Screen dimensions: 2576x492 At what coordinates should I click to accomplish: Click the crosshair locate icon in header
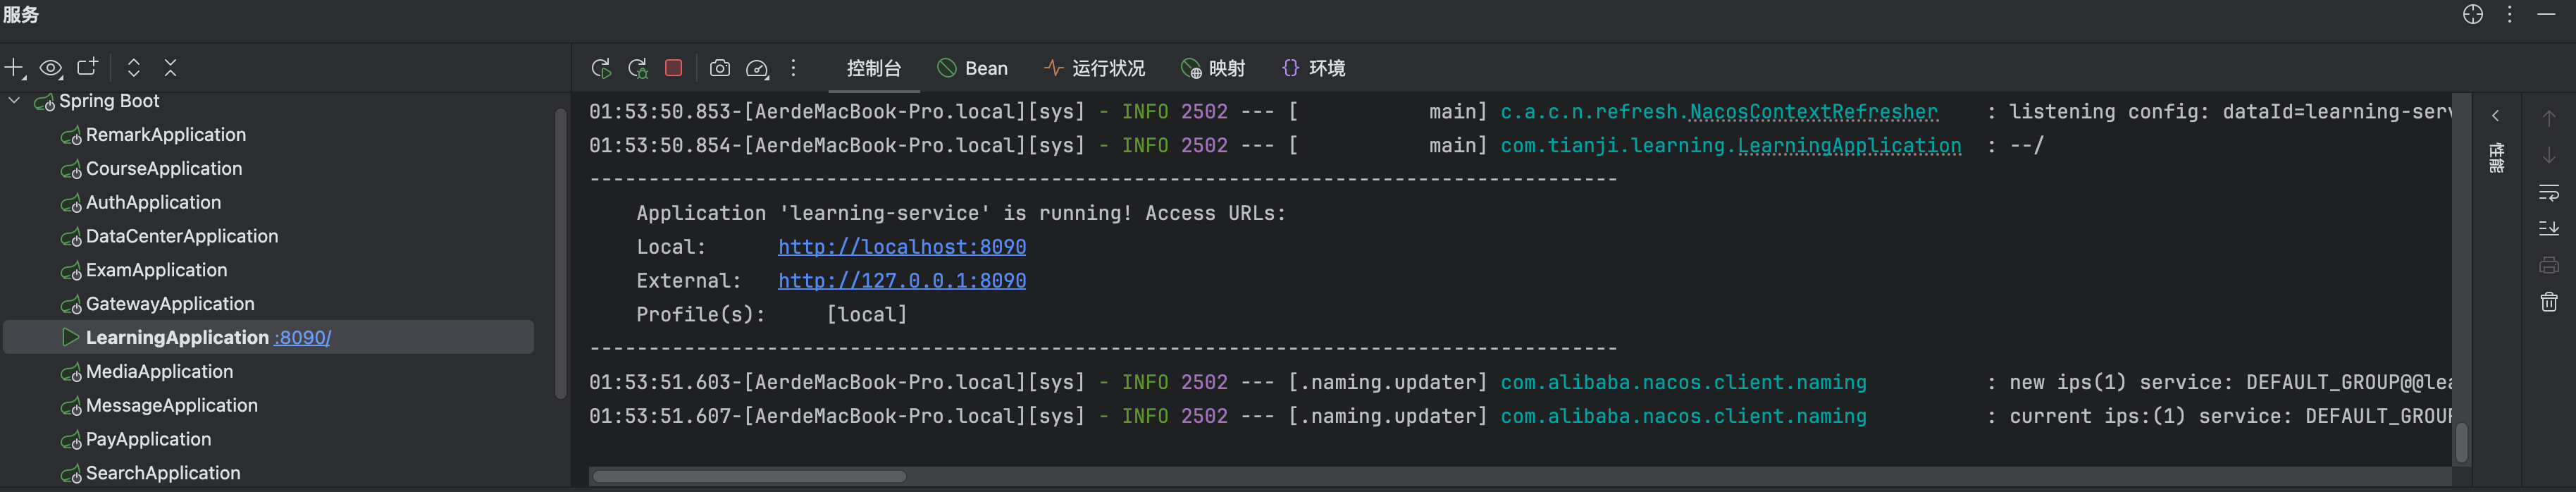pyautogui.click(x=2473, y=14)
